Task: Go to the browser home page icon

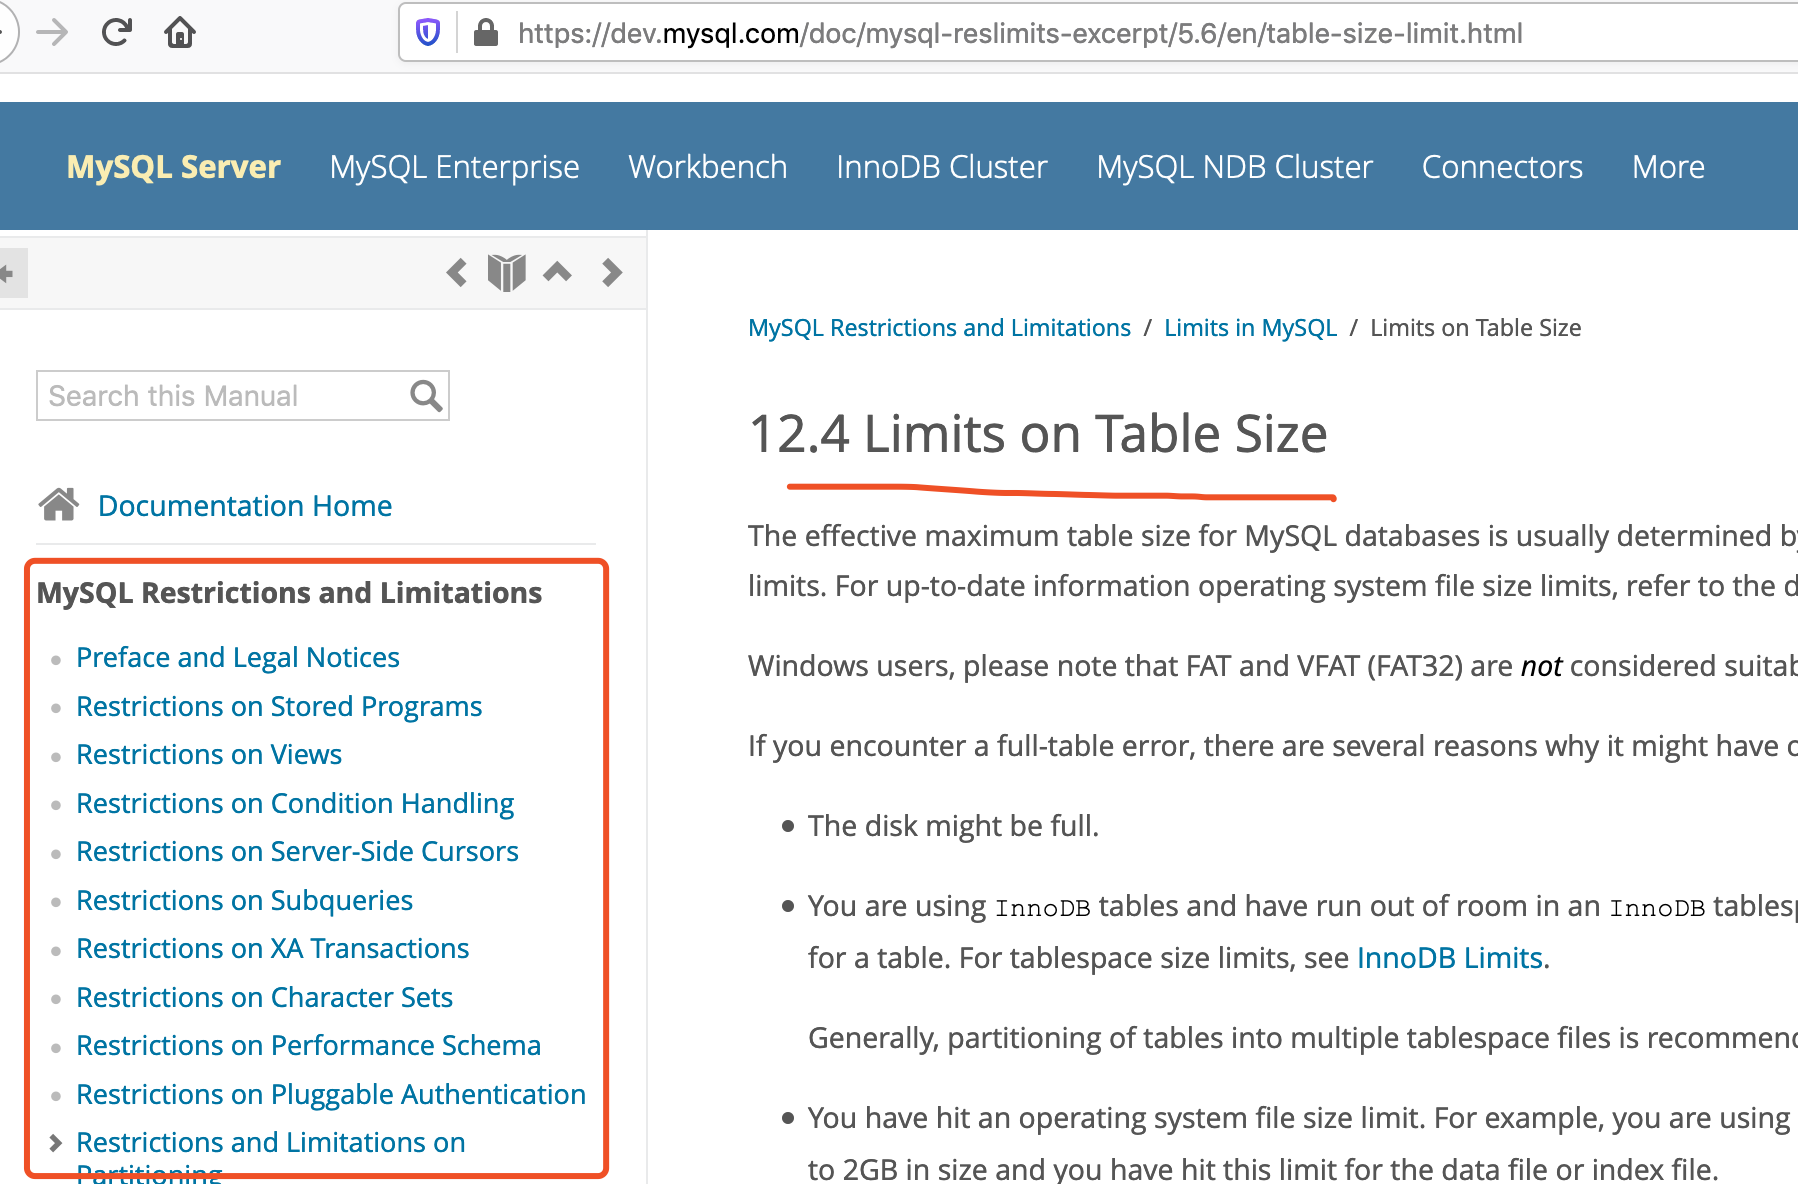Action: (x=180, y=33)
